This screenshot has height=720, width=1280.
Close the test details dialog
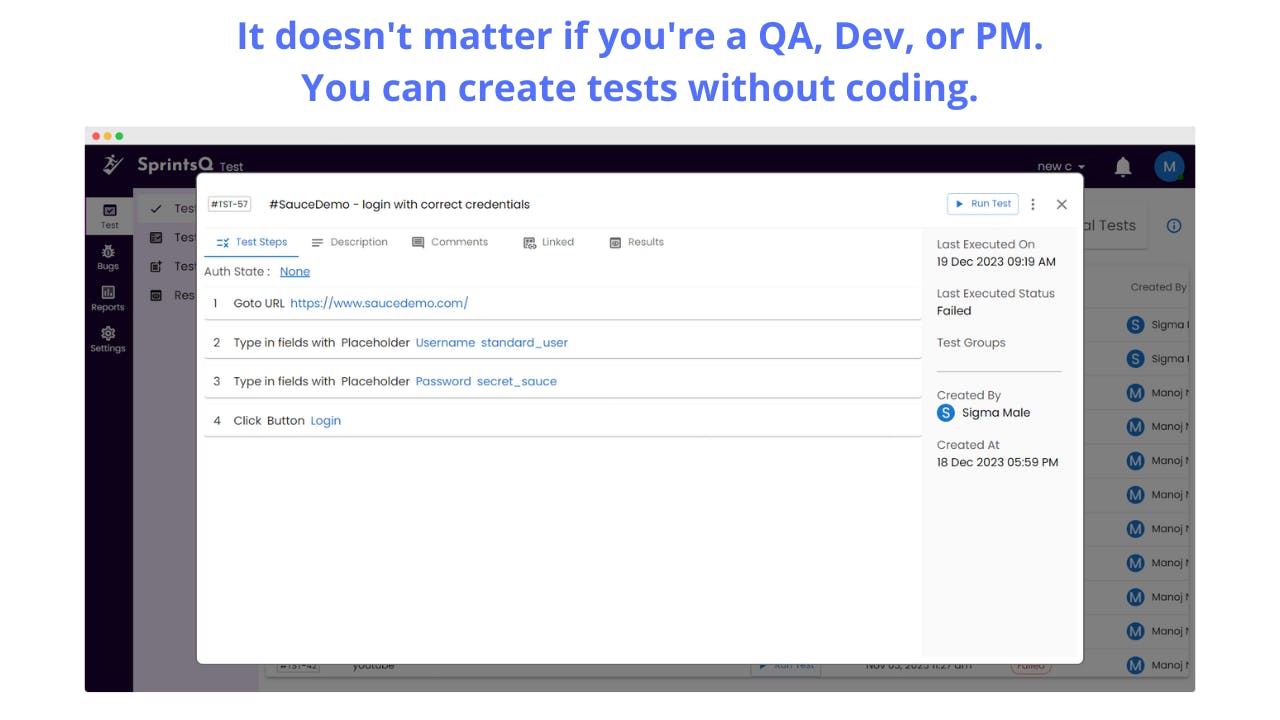[x=1062, y=204]
